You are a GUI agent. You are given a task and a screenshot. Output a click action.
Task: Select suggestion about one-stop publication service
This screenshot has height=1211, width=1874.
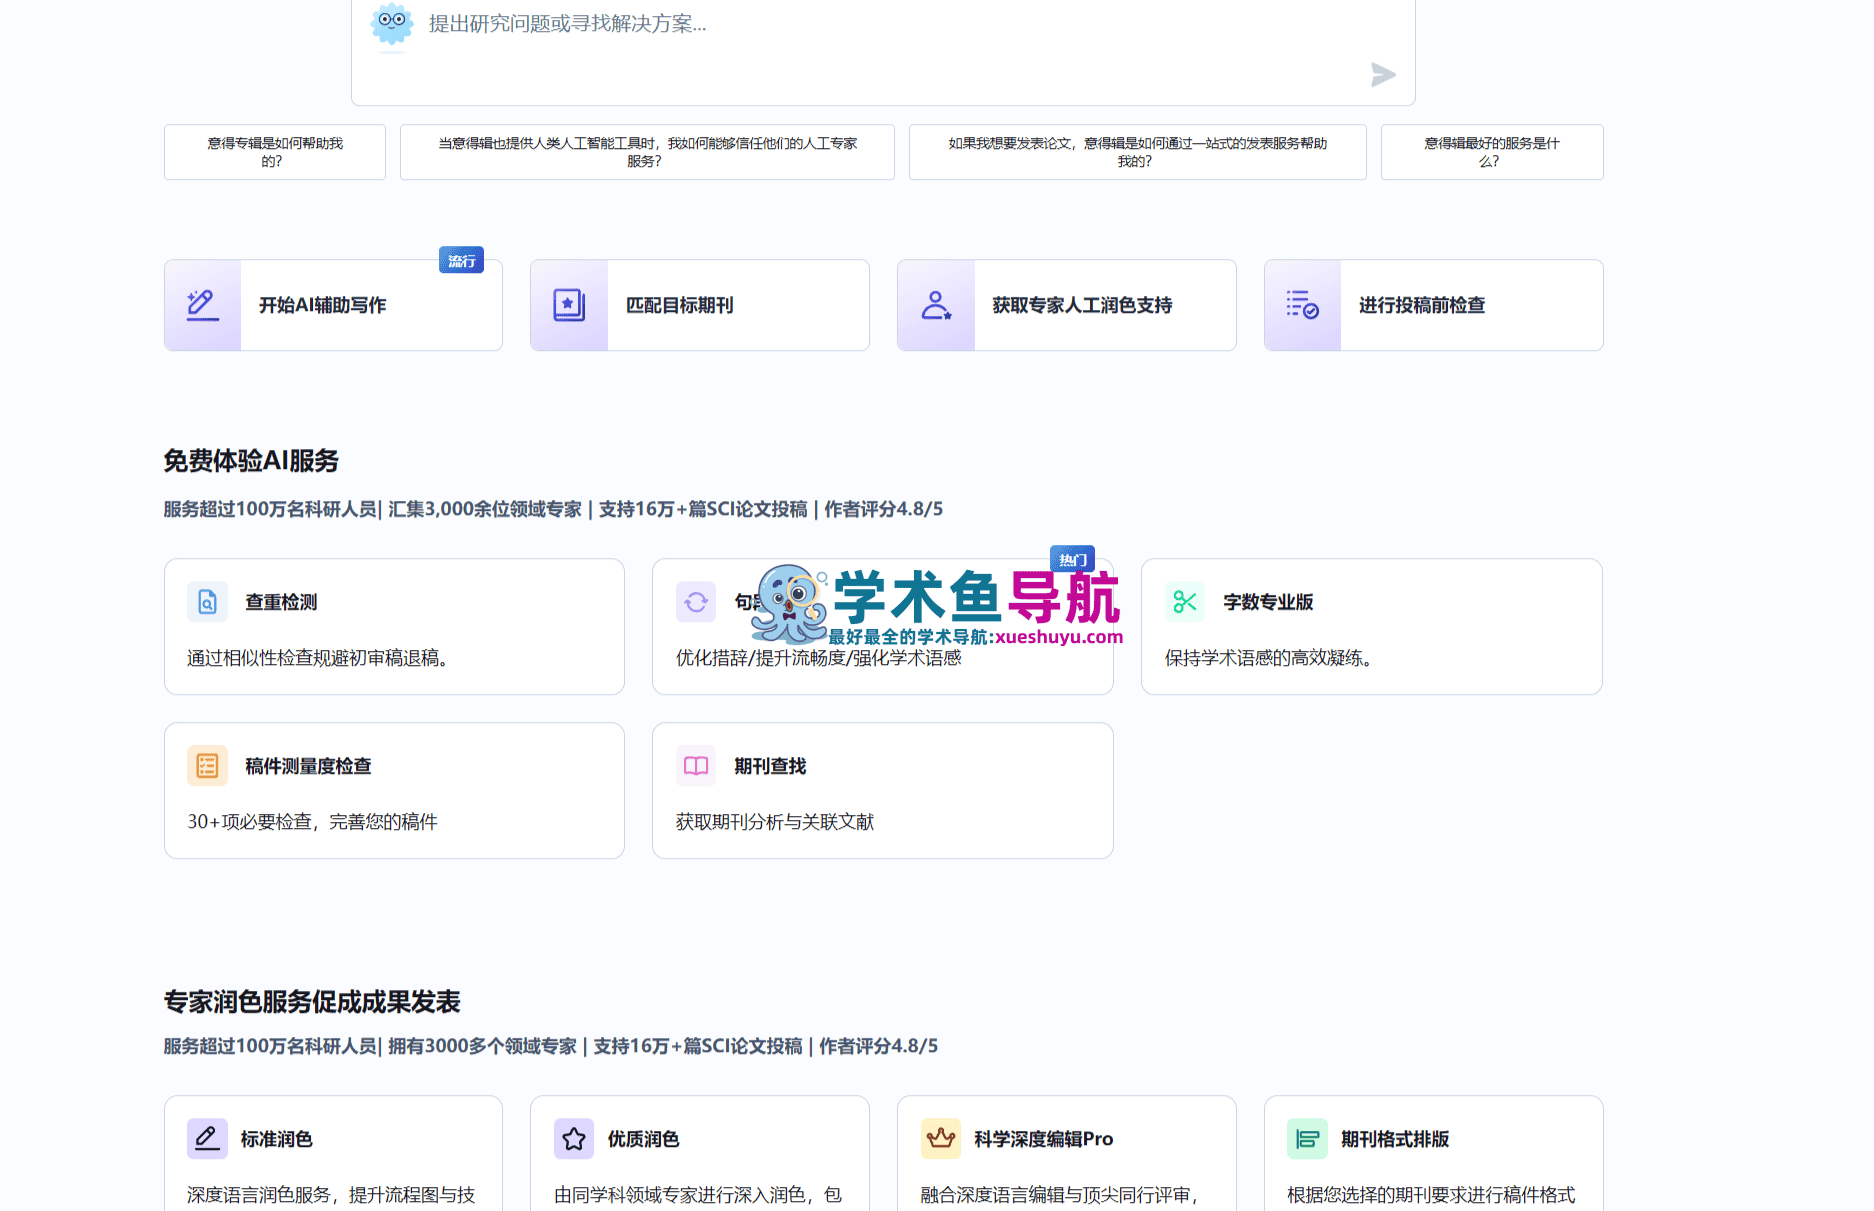1137,152
